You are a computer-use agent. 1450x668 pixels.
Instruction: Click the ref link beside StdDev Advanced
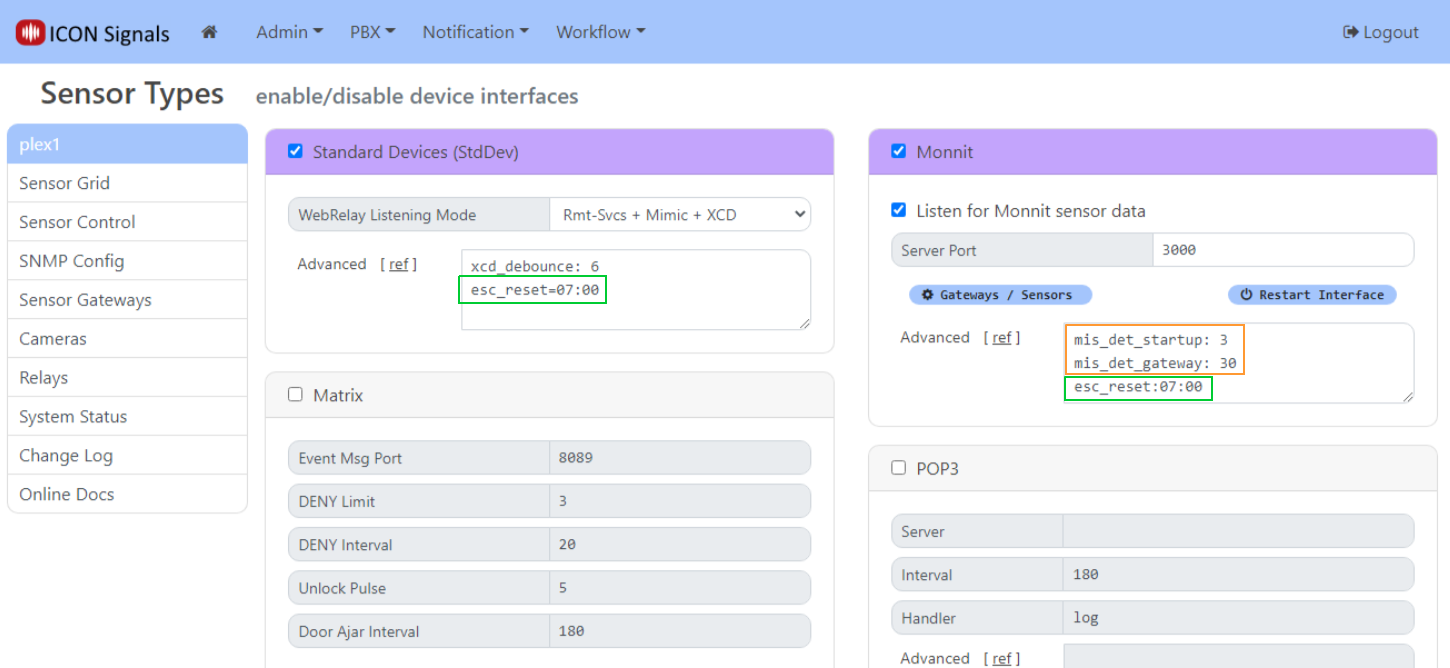pyautogui.click(x=399, y=265)
